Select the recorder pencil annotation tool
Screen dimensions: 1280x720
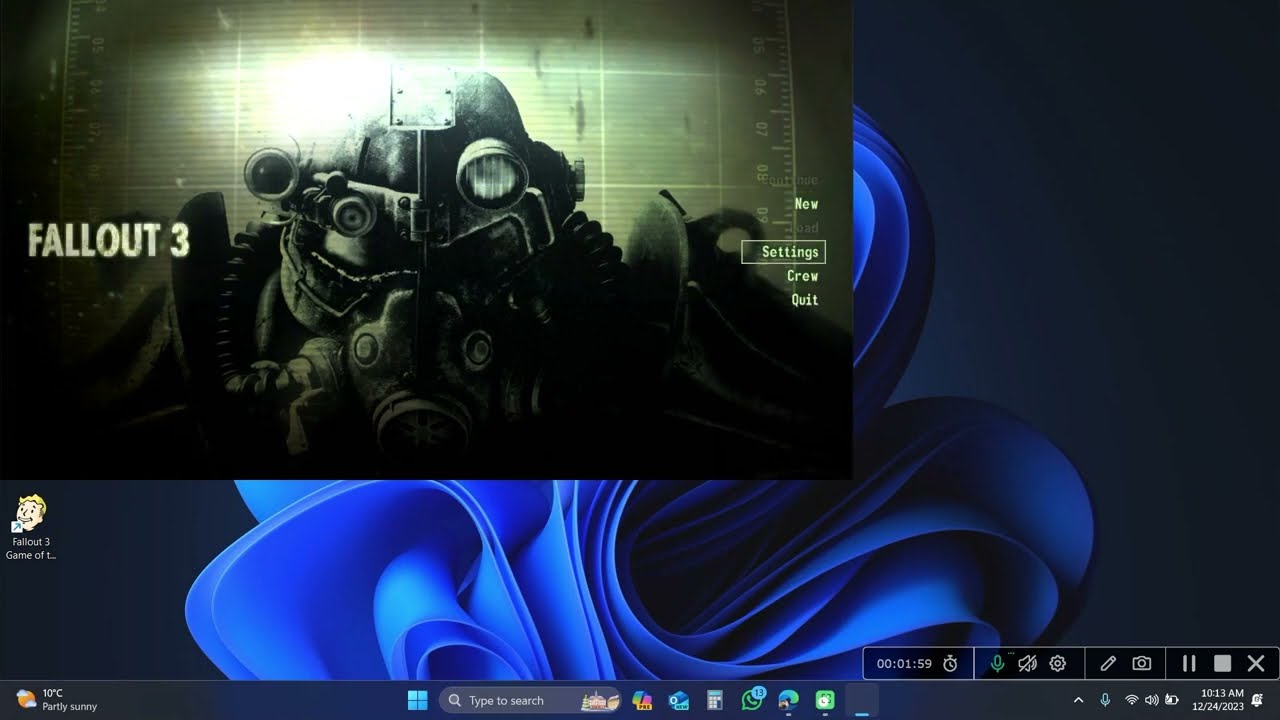pos(1108,663)
